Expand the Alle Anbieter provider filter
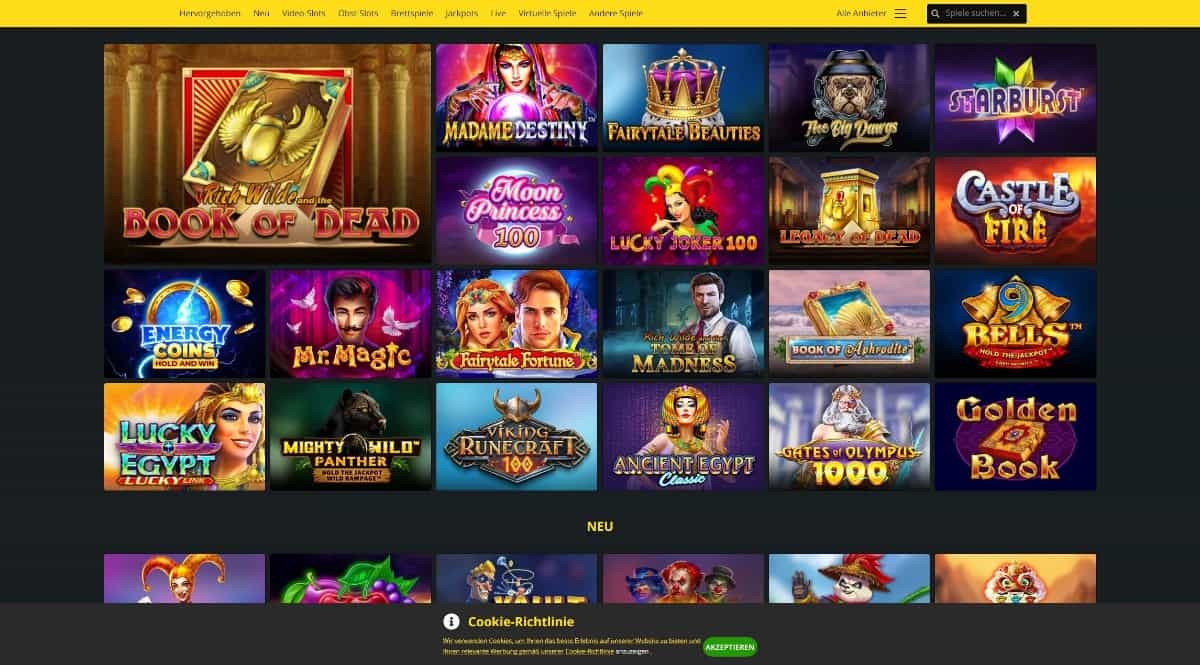Viewport: 1200px width, 665px height. (859, 13)
